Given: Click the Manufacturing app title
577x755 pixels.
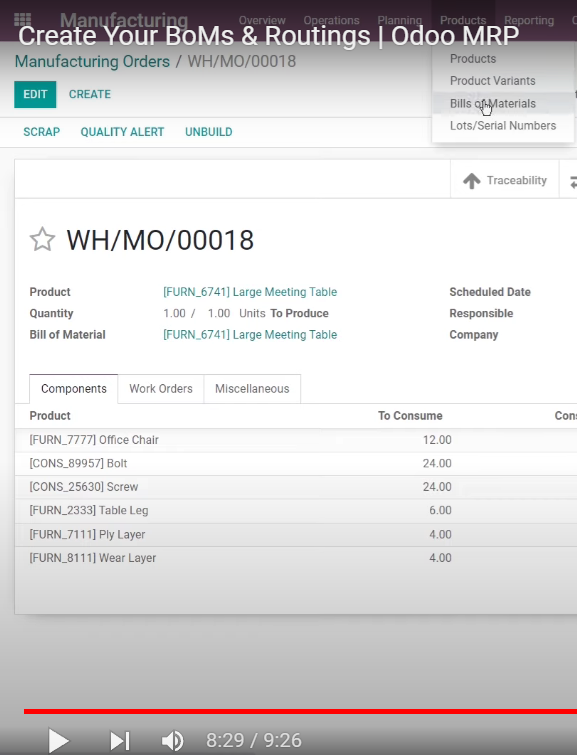Looking at the screenshot, I should pos(124,20).
